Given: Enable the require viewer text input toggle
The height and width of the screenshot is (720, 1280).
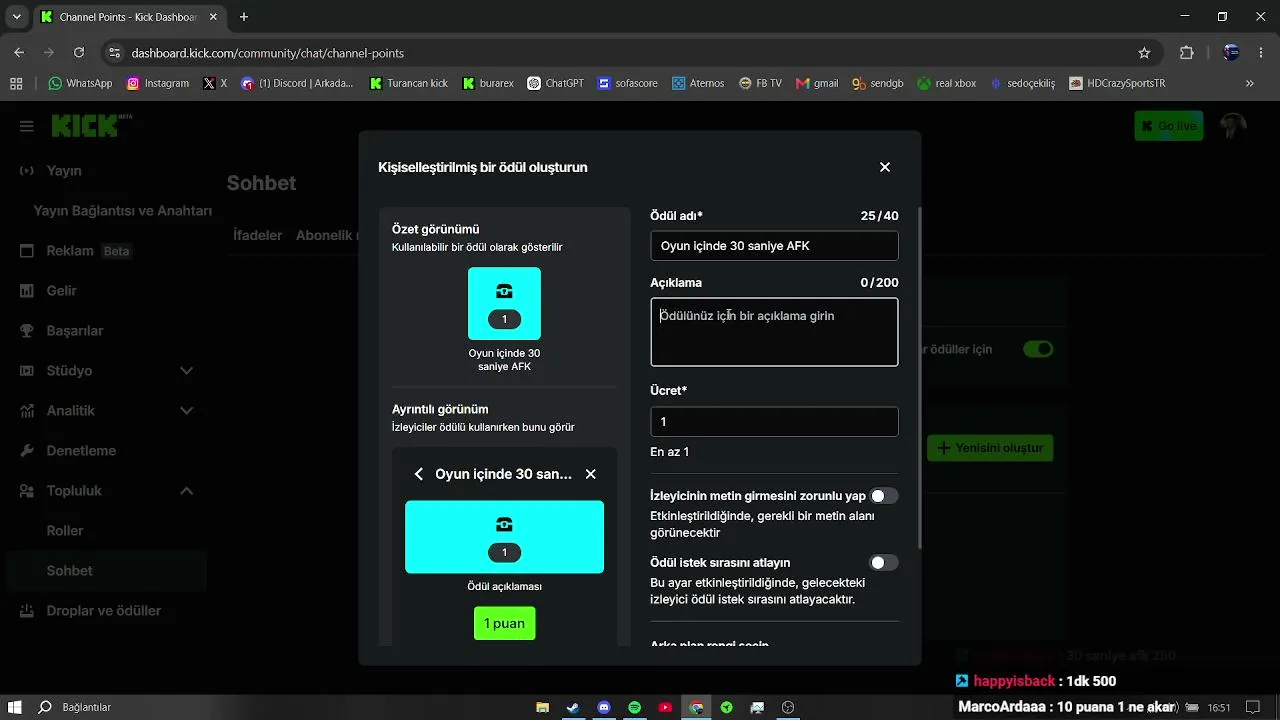Looking at the screenshot, I should [x=884, y=496].
